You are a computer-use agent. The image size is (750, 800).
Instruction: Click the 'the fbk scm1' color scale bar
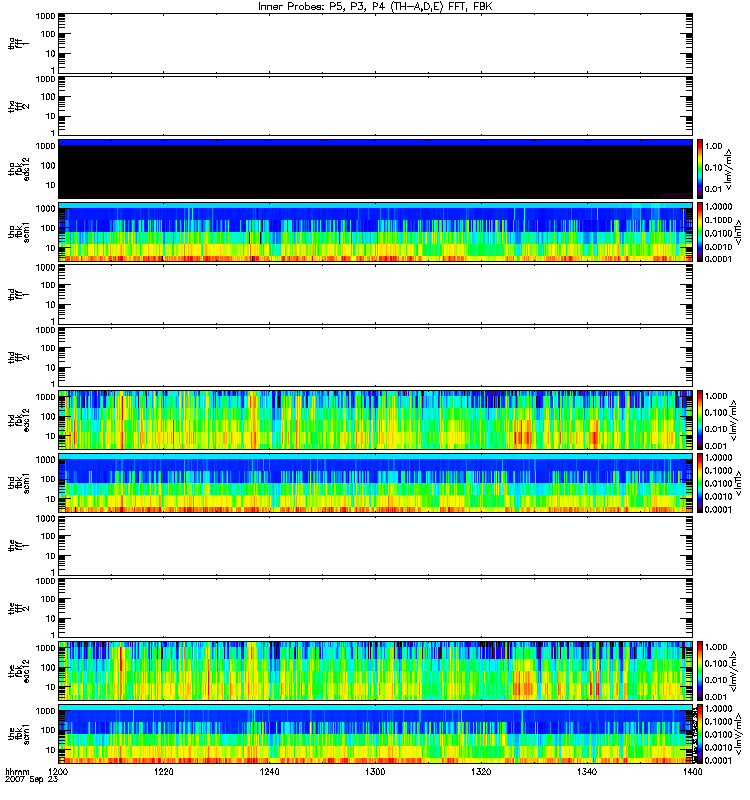[700, 734]
